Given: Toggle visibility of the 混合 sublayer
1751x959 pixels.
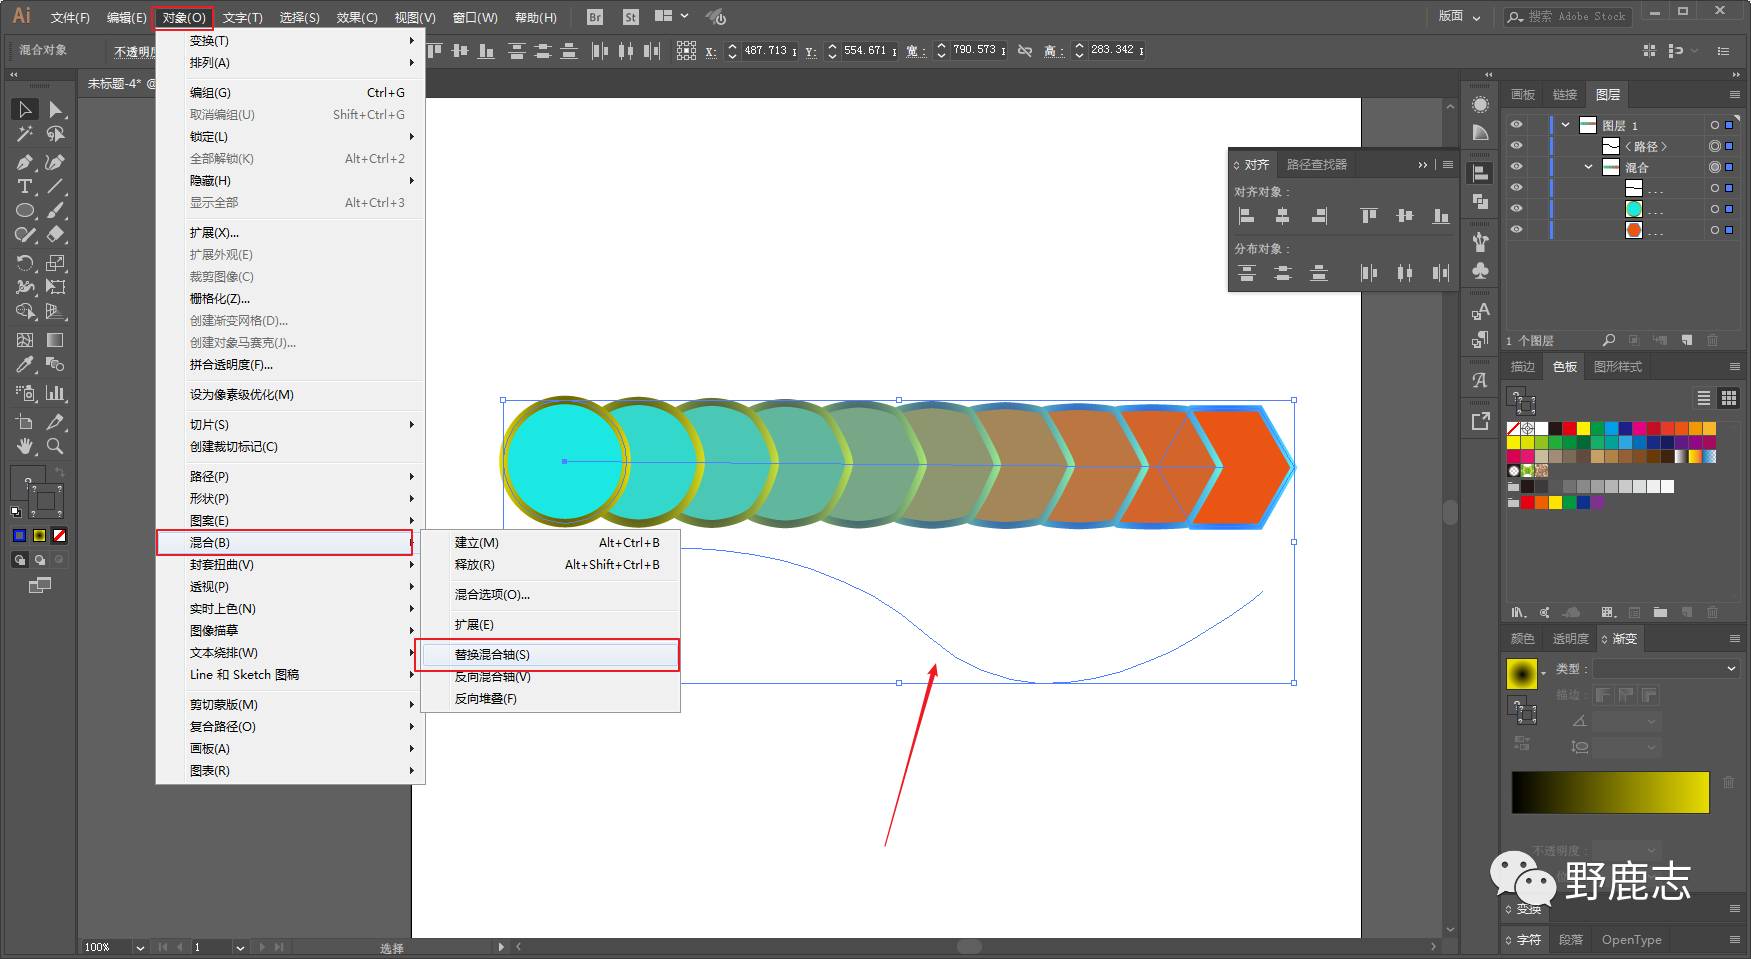Looking at the screenshot, I should point(1517,167).
